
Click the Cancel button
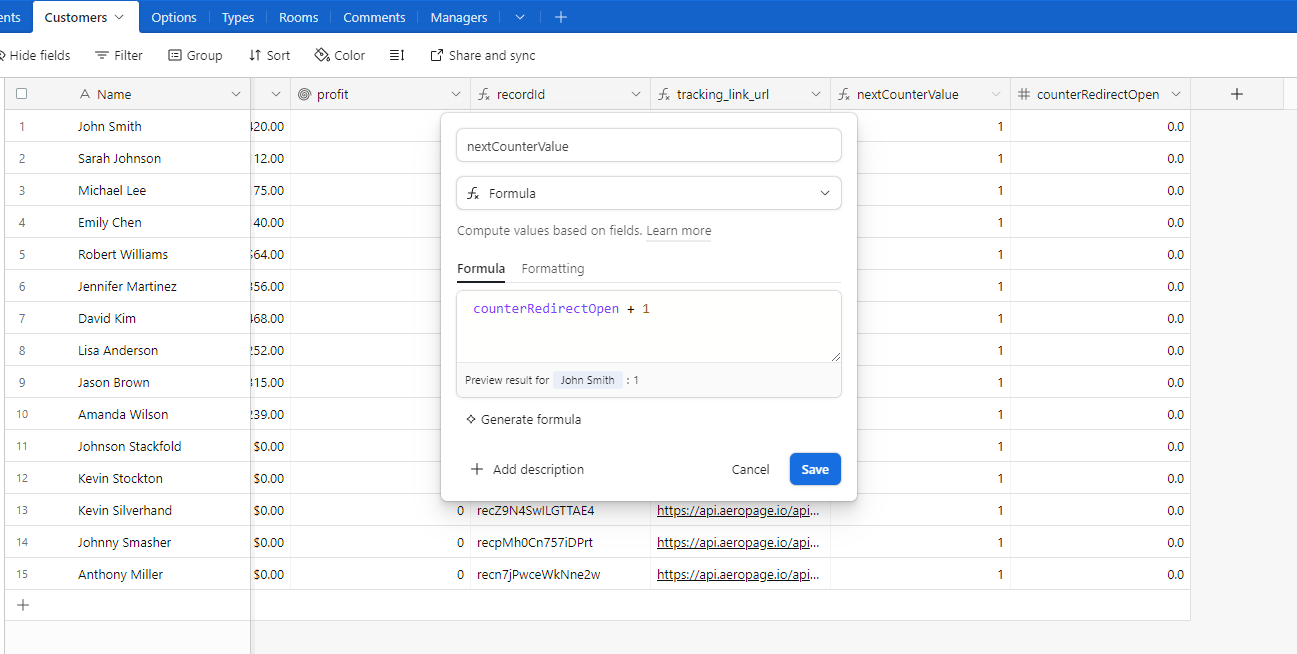pos(750,469)
